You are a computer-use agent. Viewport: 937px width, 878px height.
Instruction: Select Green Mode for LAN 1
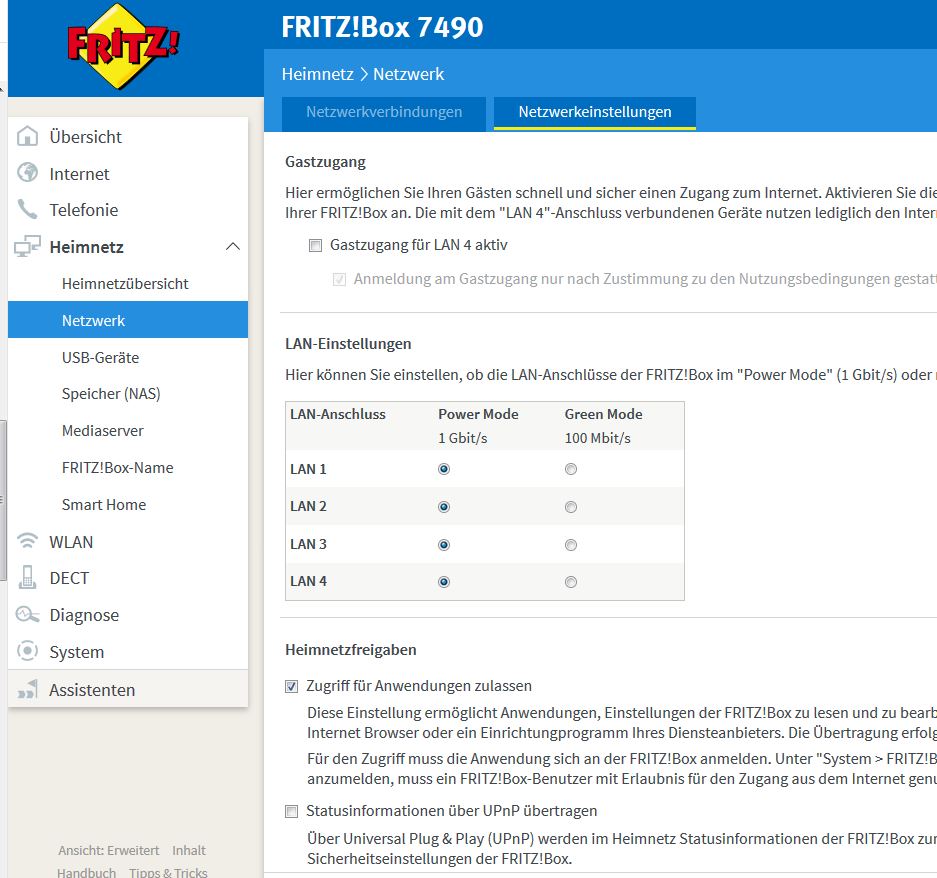571,469
